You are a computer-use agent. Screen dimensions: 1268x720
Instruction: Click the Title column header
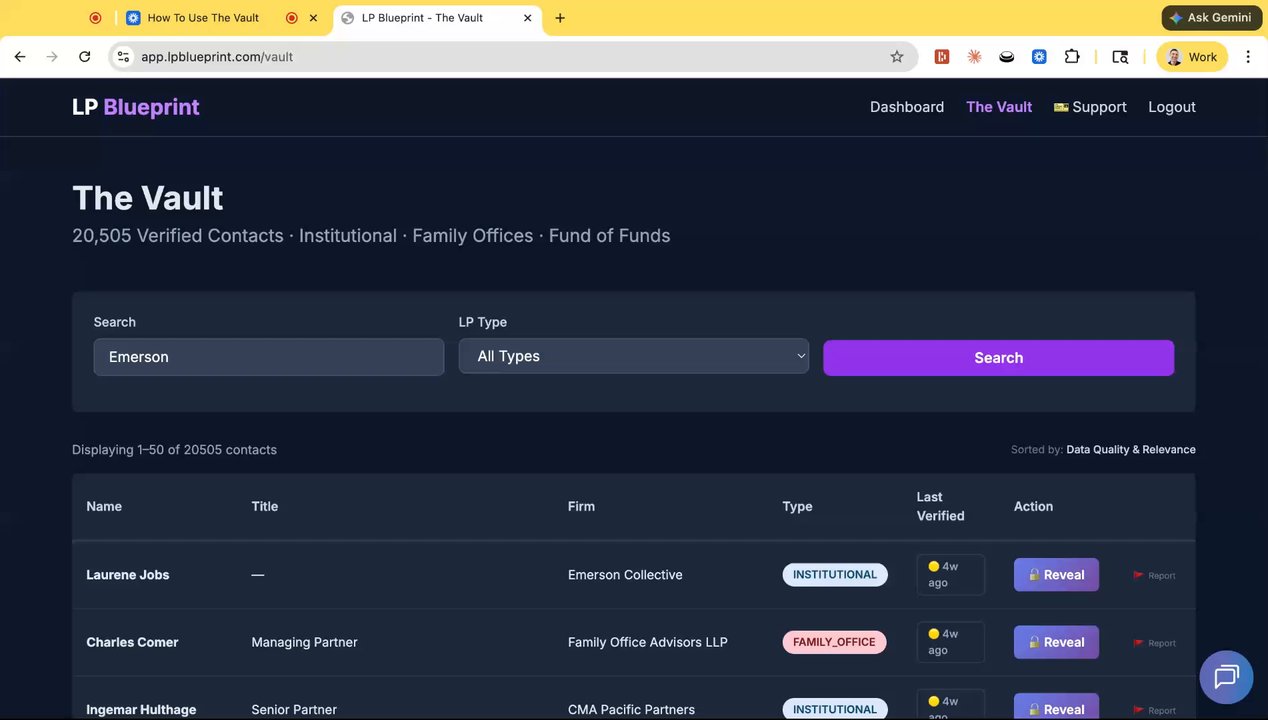pyautogui.click(x=265, y=507)
